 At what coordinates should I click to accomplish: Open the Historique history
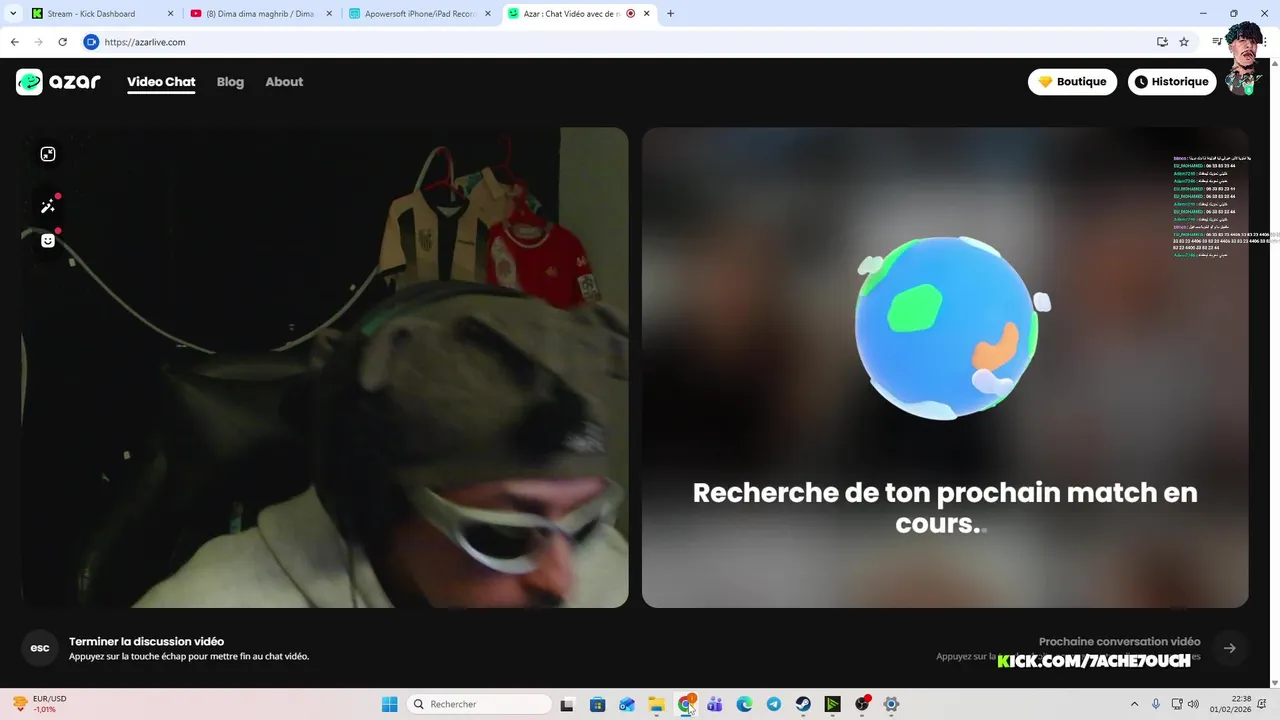1172,82
